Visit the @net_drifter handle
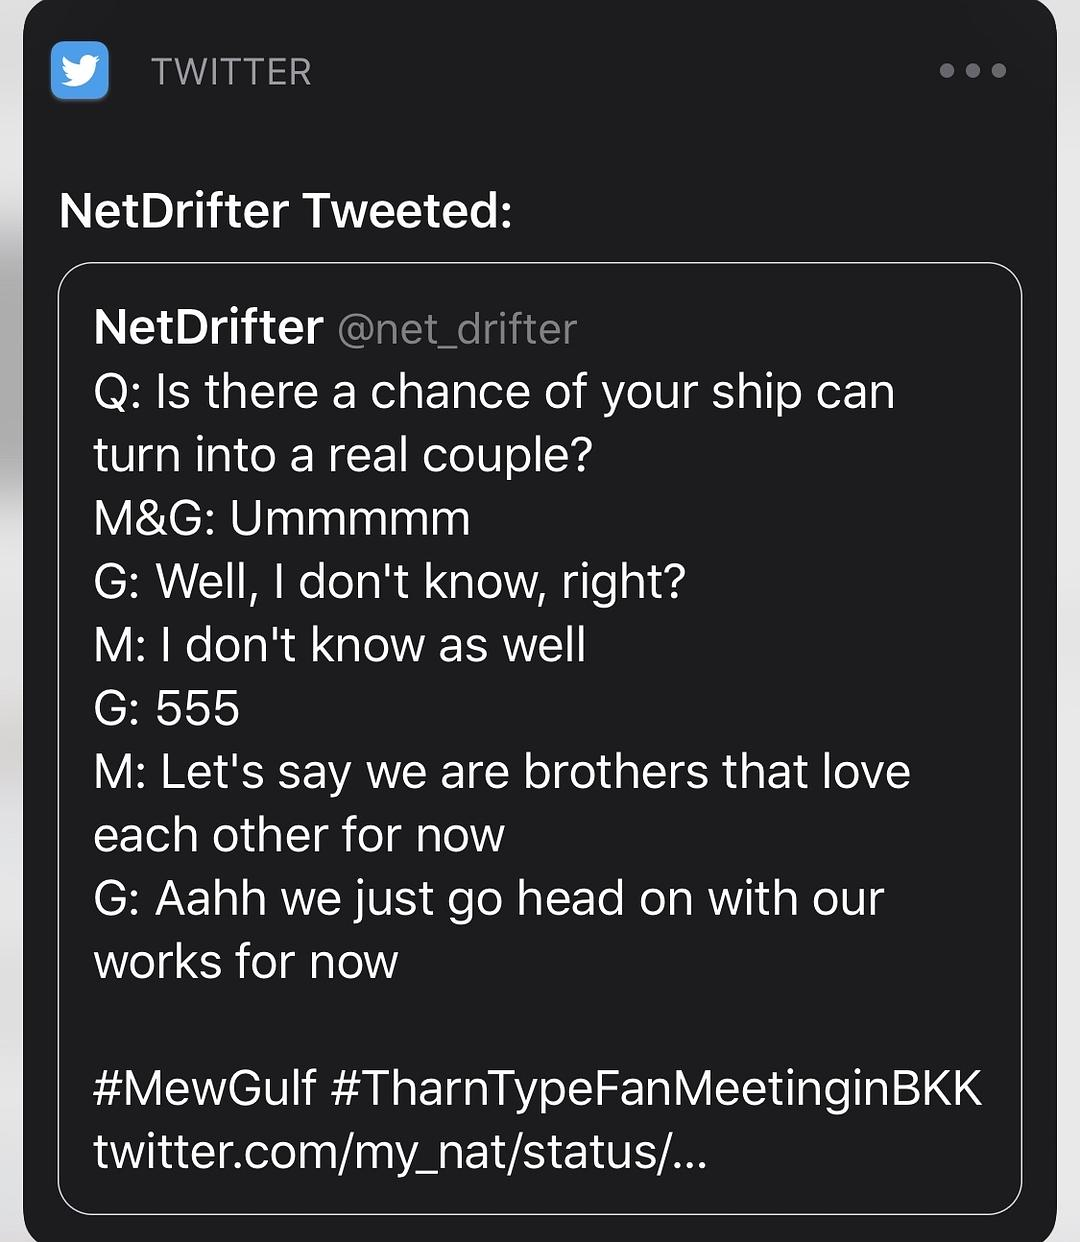1080x1242 pixels. (457, 330)
